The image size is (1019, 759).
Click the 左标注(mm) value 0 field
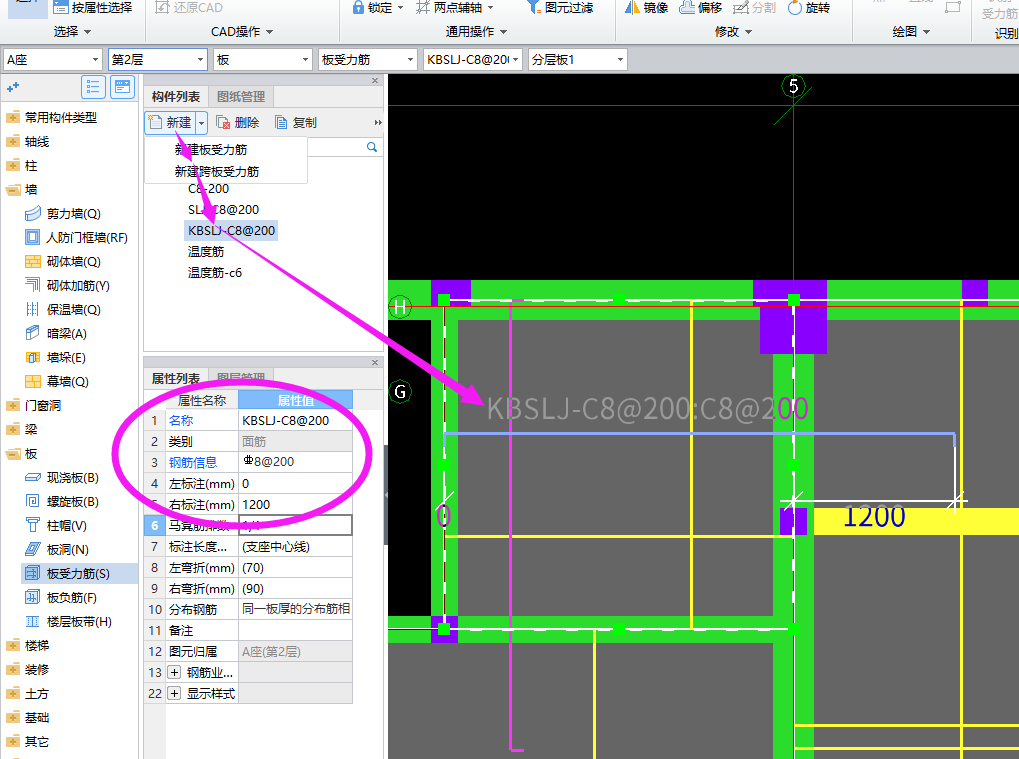[296, 484]
